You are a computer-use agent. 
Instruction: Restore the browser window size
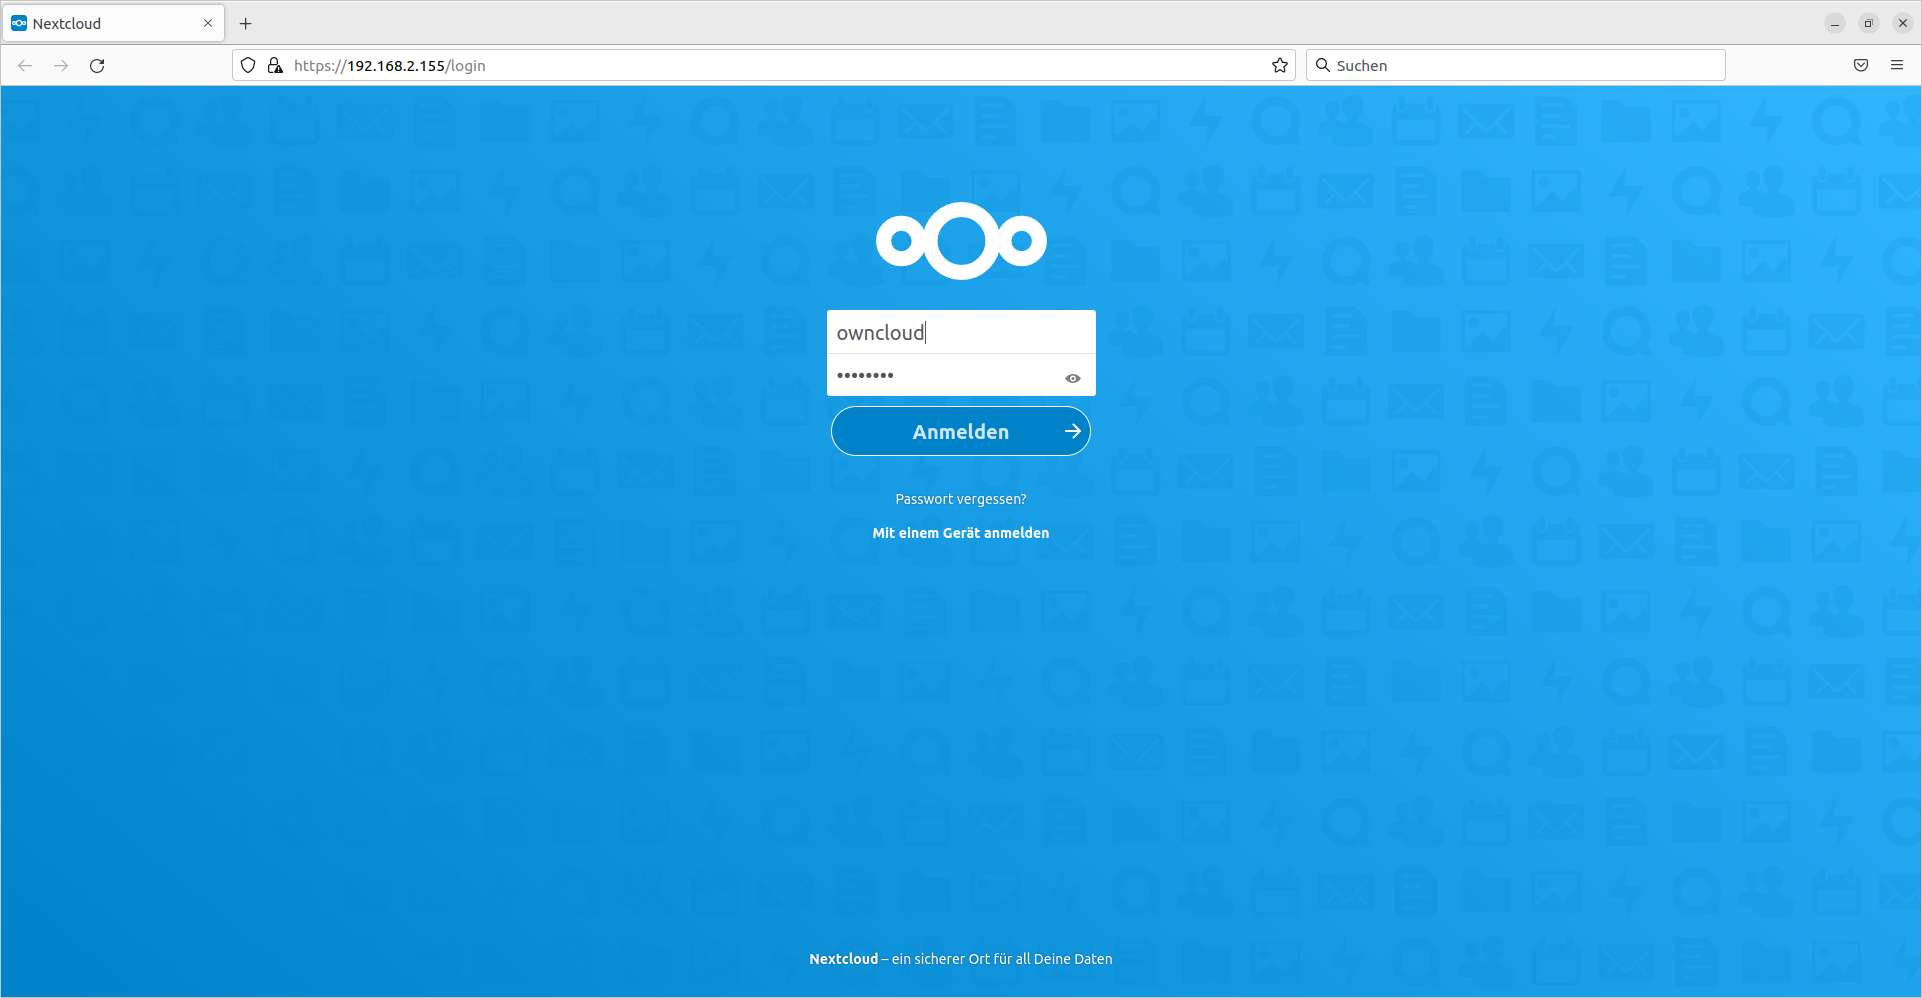pyautogui.click(x=1868, y=23)
